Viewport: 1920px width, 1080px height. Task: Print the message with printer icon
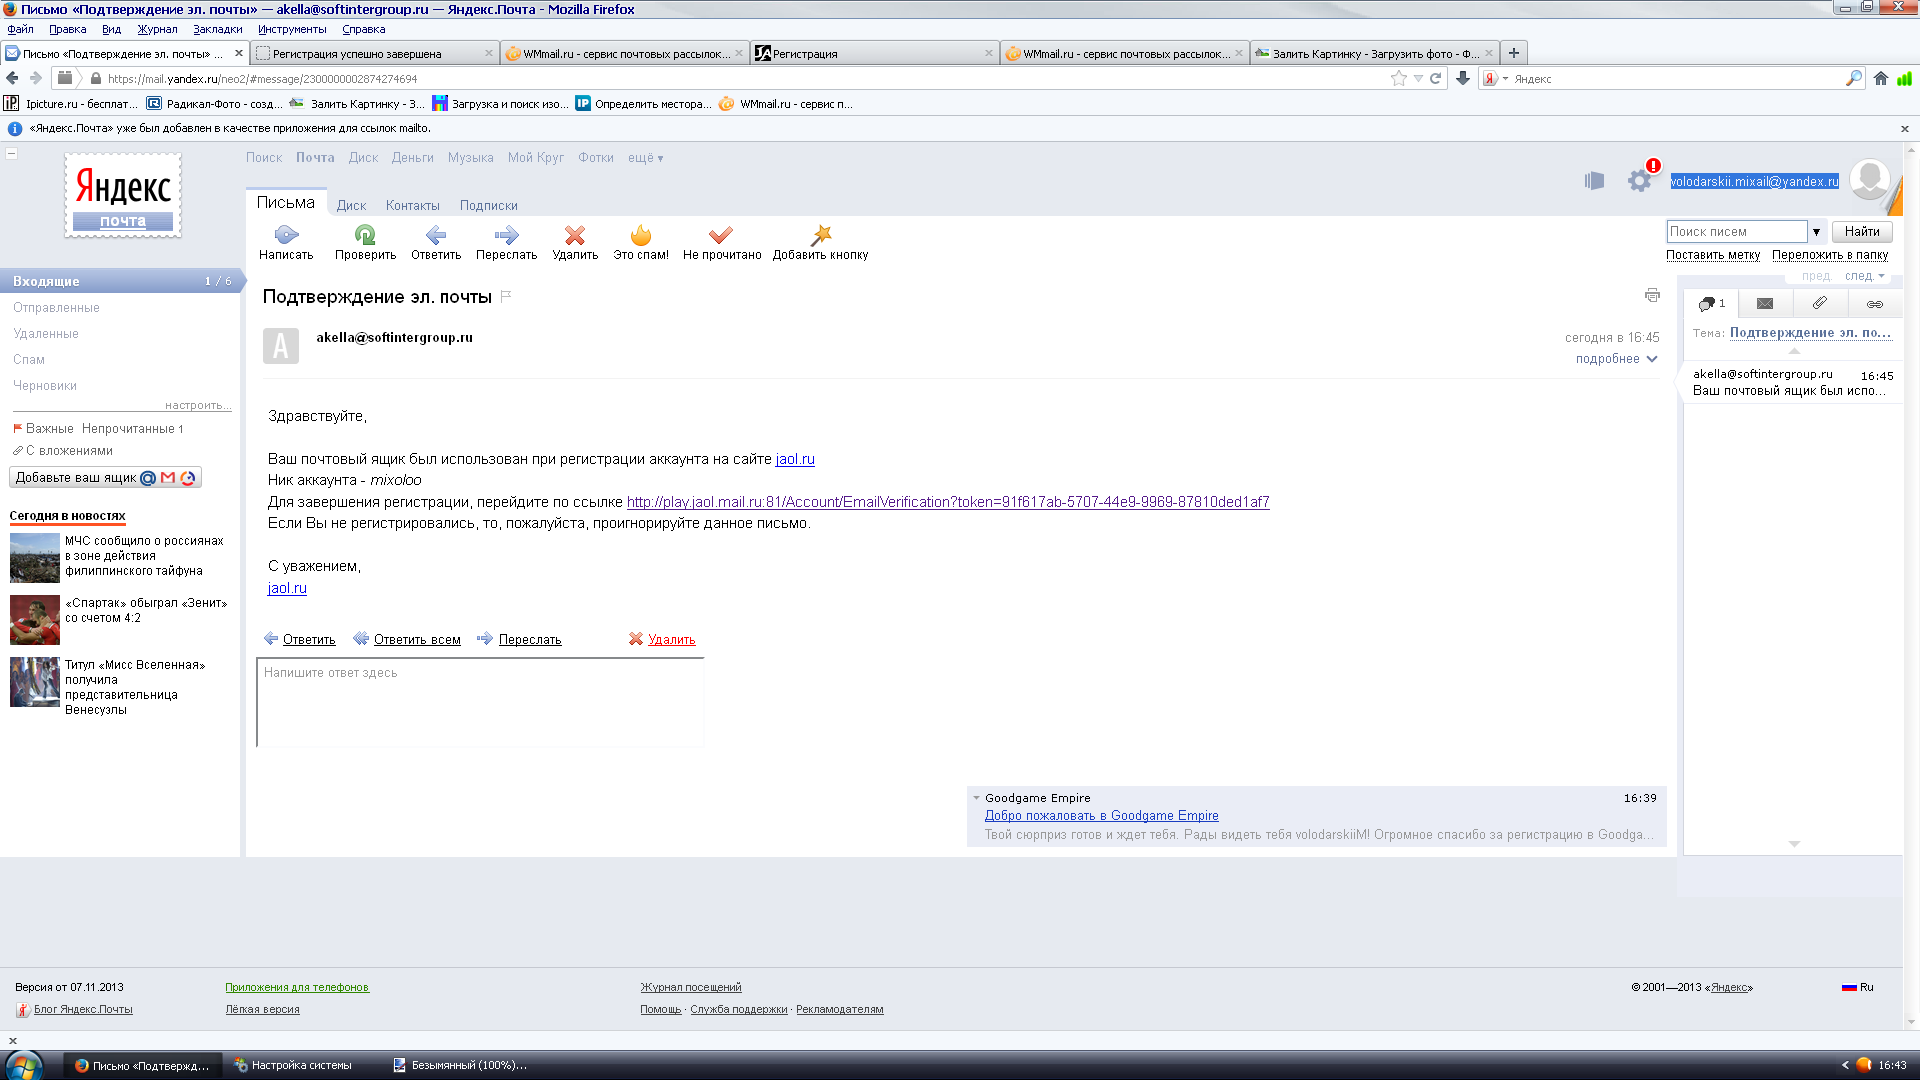point(1652,295)
